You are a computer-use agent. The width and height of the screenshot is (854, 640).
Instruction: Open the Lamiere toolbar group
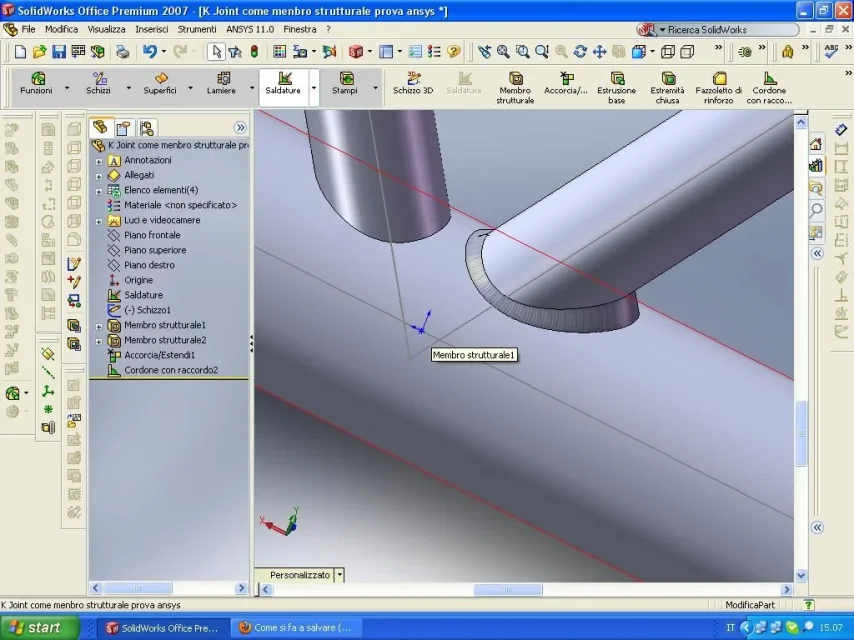(x=221, y=83)
